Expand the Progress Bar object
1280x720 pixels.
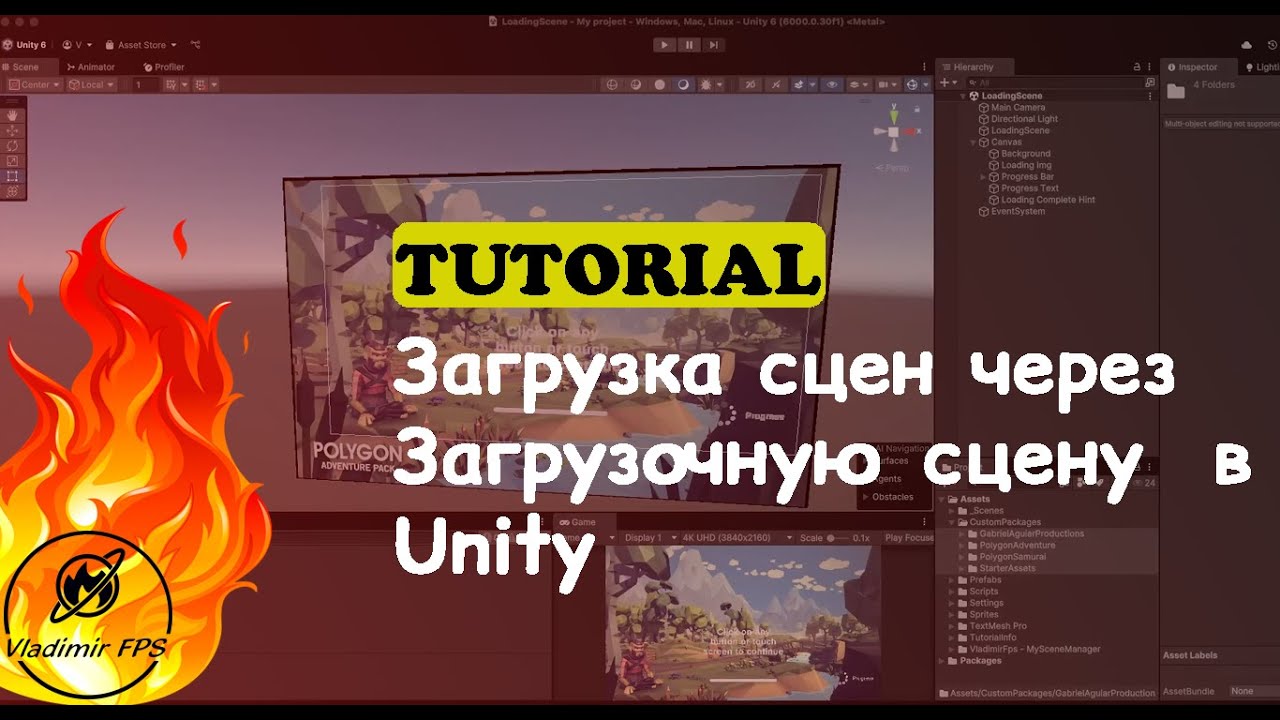pos(983,177)
